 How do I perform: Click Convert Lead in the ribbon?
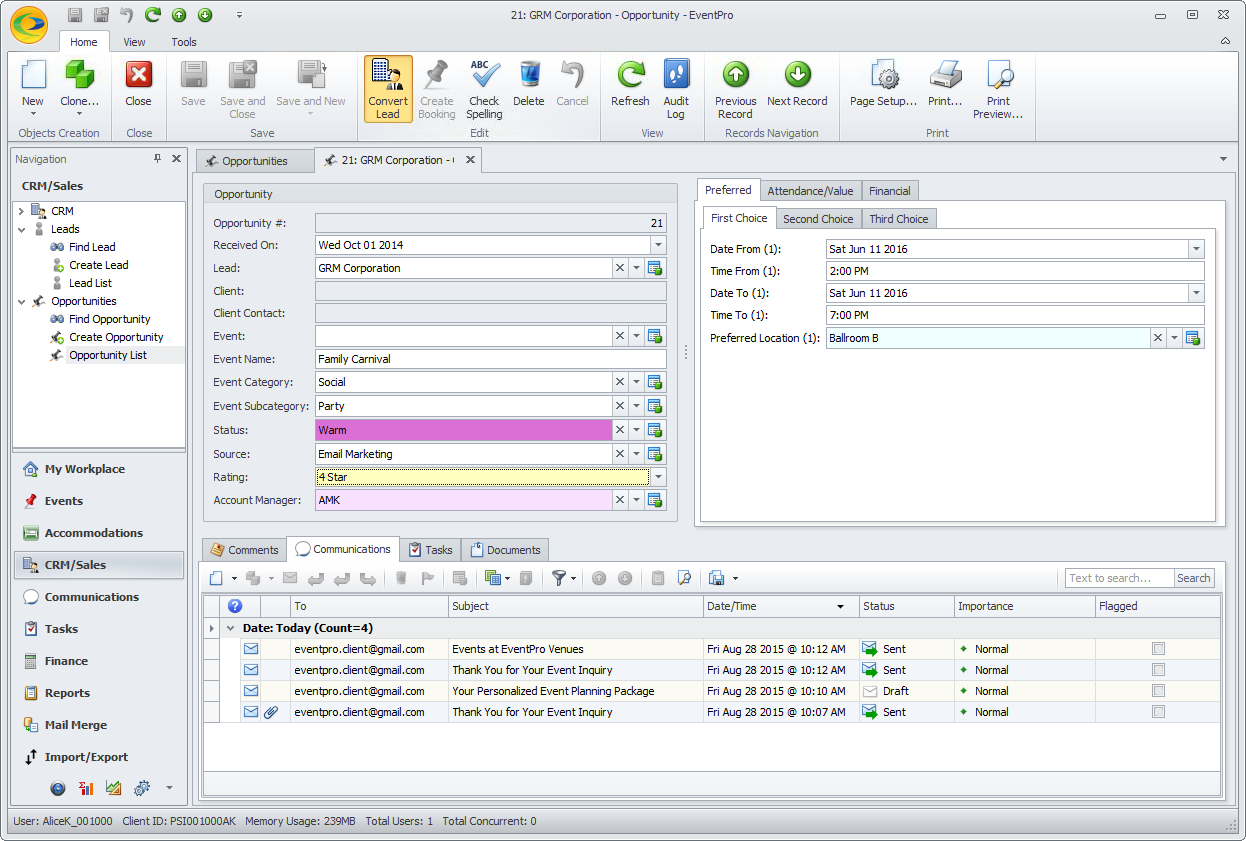point(388,89)
